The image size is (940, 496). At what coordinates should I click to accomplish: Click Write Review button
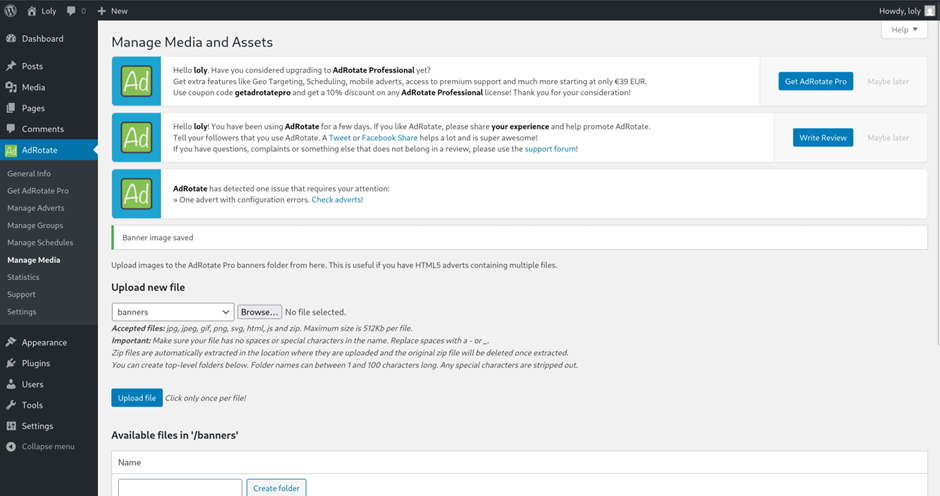(822, 137)
